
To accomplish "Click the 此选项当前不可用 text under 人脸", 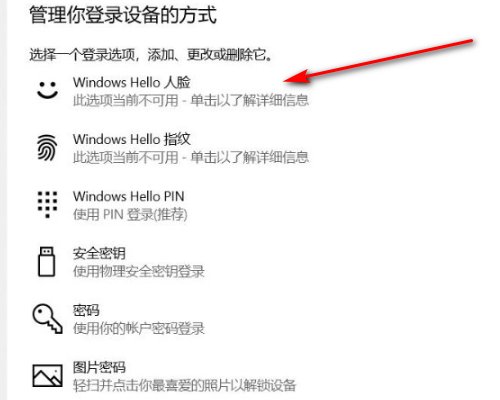I will [126, 100].
